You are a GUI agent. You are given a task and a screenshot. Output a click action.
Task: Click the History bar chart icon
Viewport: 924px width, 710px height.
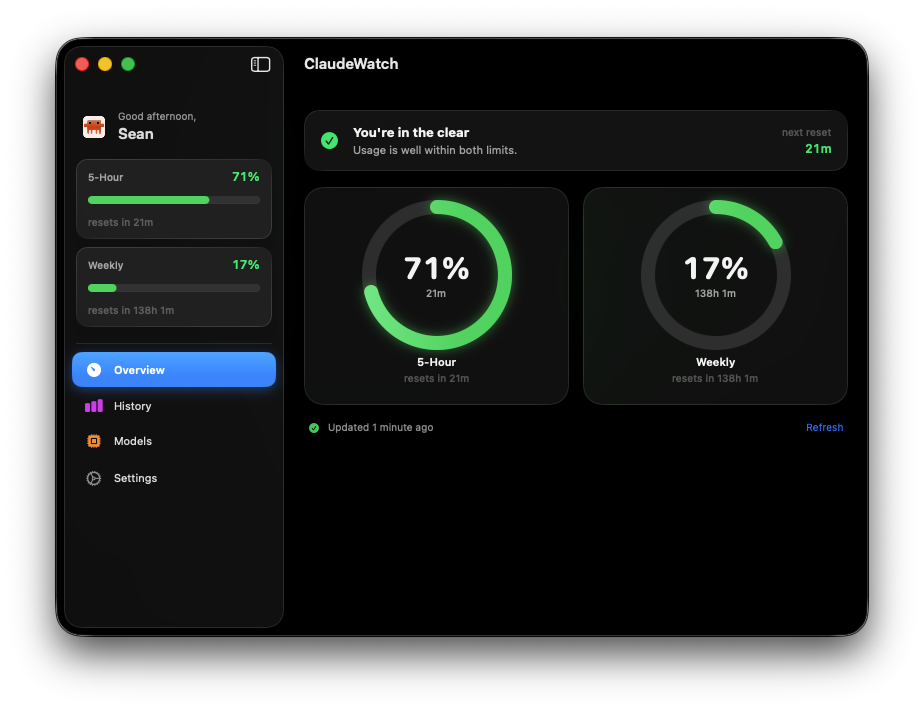pos(94,406)
